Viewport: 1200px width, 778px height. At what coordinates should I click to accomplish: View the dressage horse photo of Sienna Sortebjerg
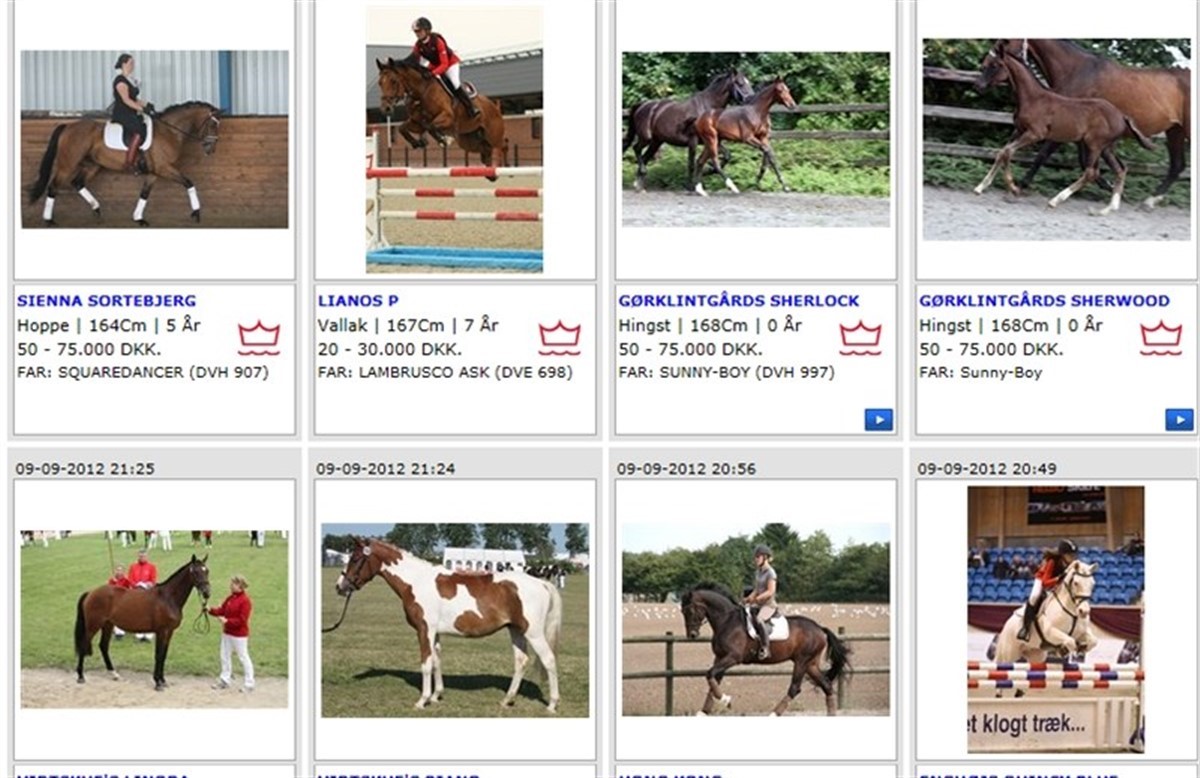click(155, 139)
